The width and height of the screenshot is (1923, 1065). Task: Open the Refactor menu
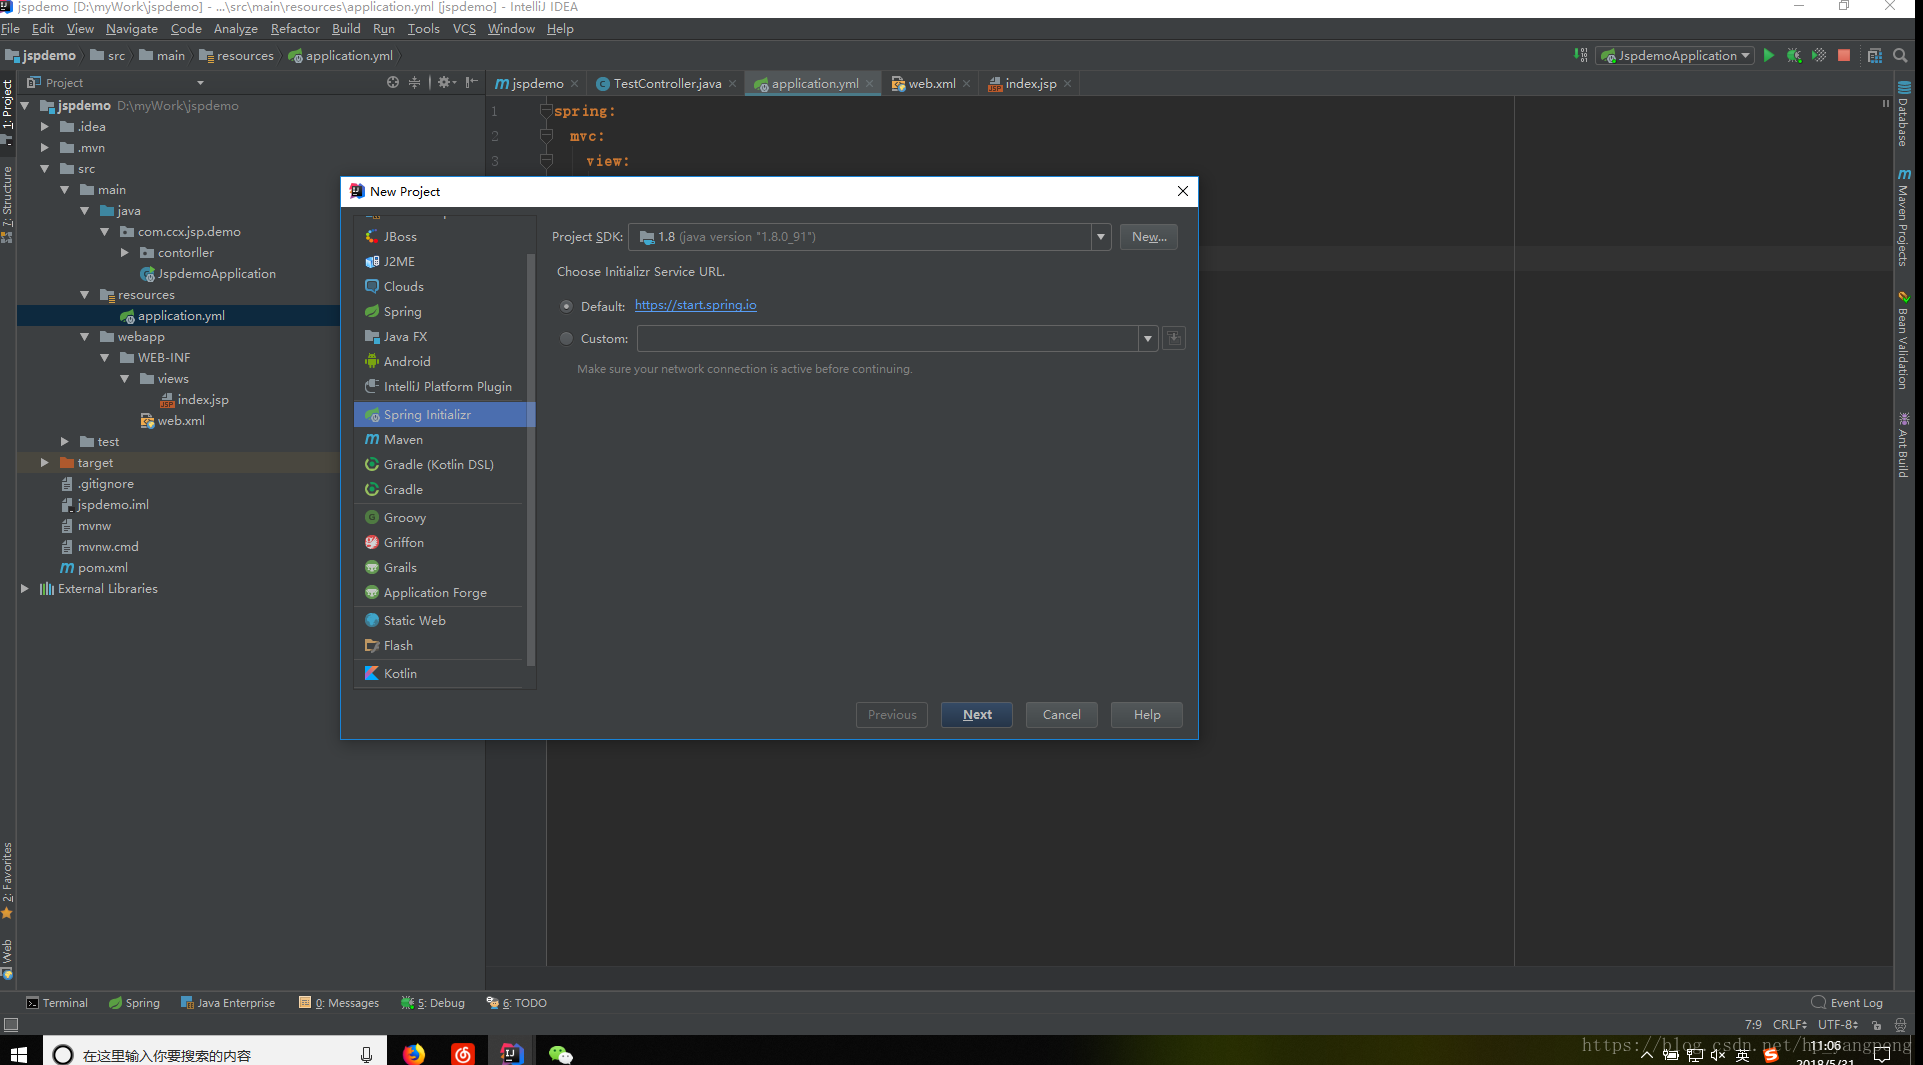pos(295,29)
